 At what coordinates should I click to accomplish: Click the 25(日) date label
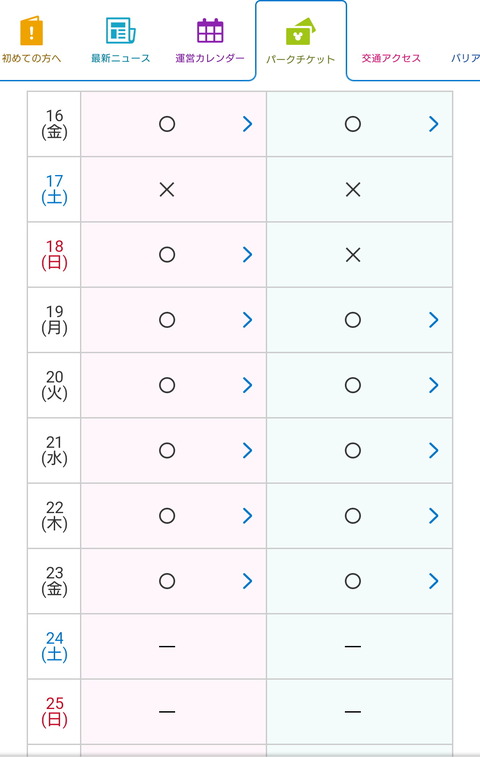click(54, 712)
